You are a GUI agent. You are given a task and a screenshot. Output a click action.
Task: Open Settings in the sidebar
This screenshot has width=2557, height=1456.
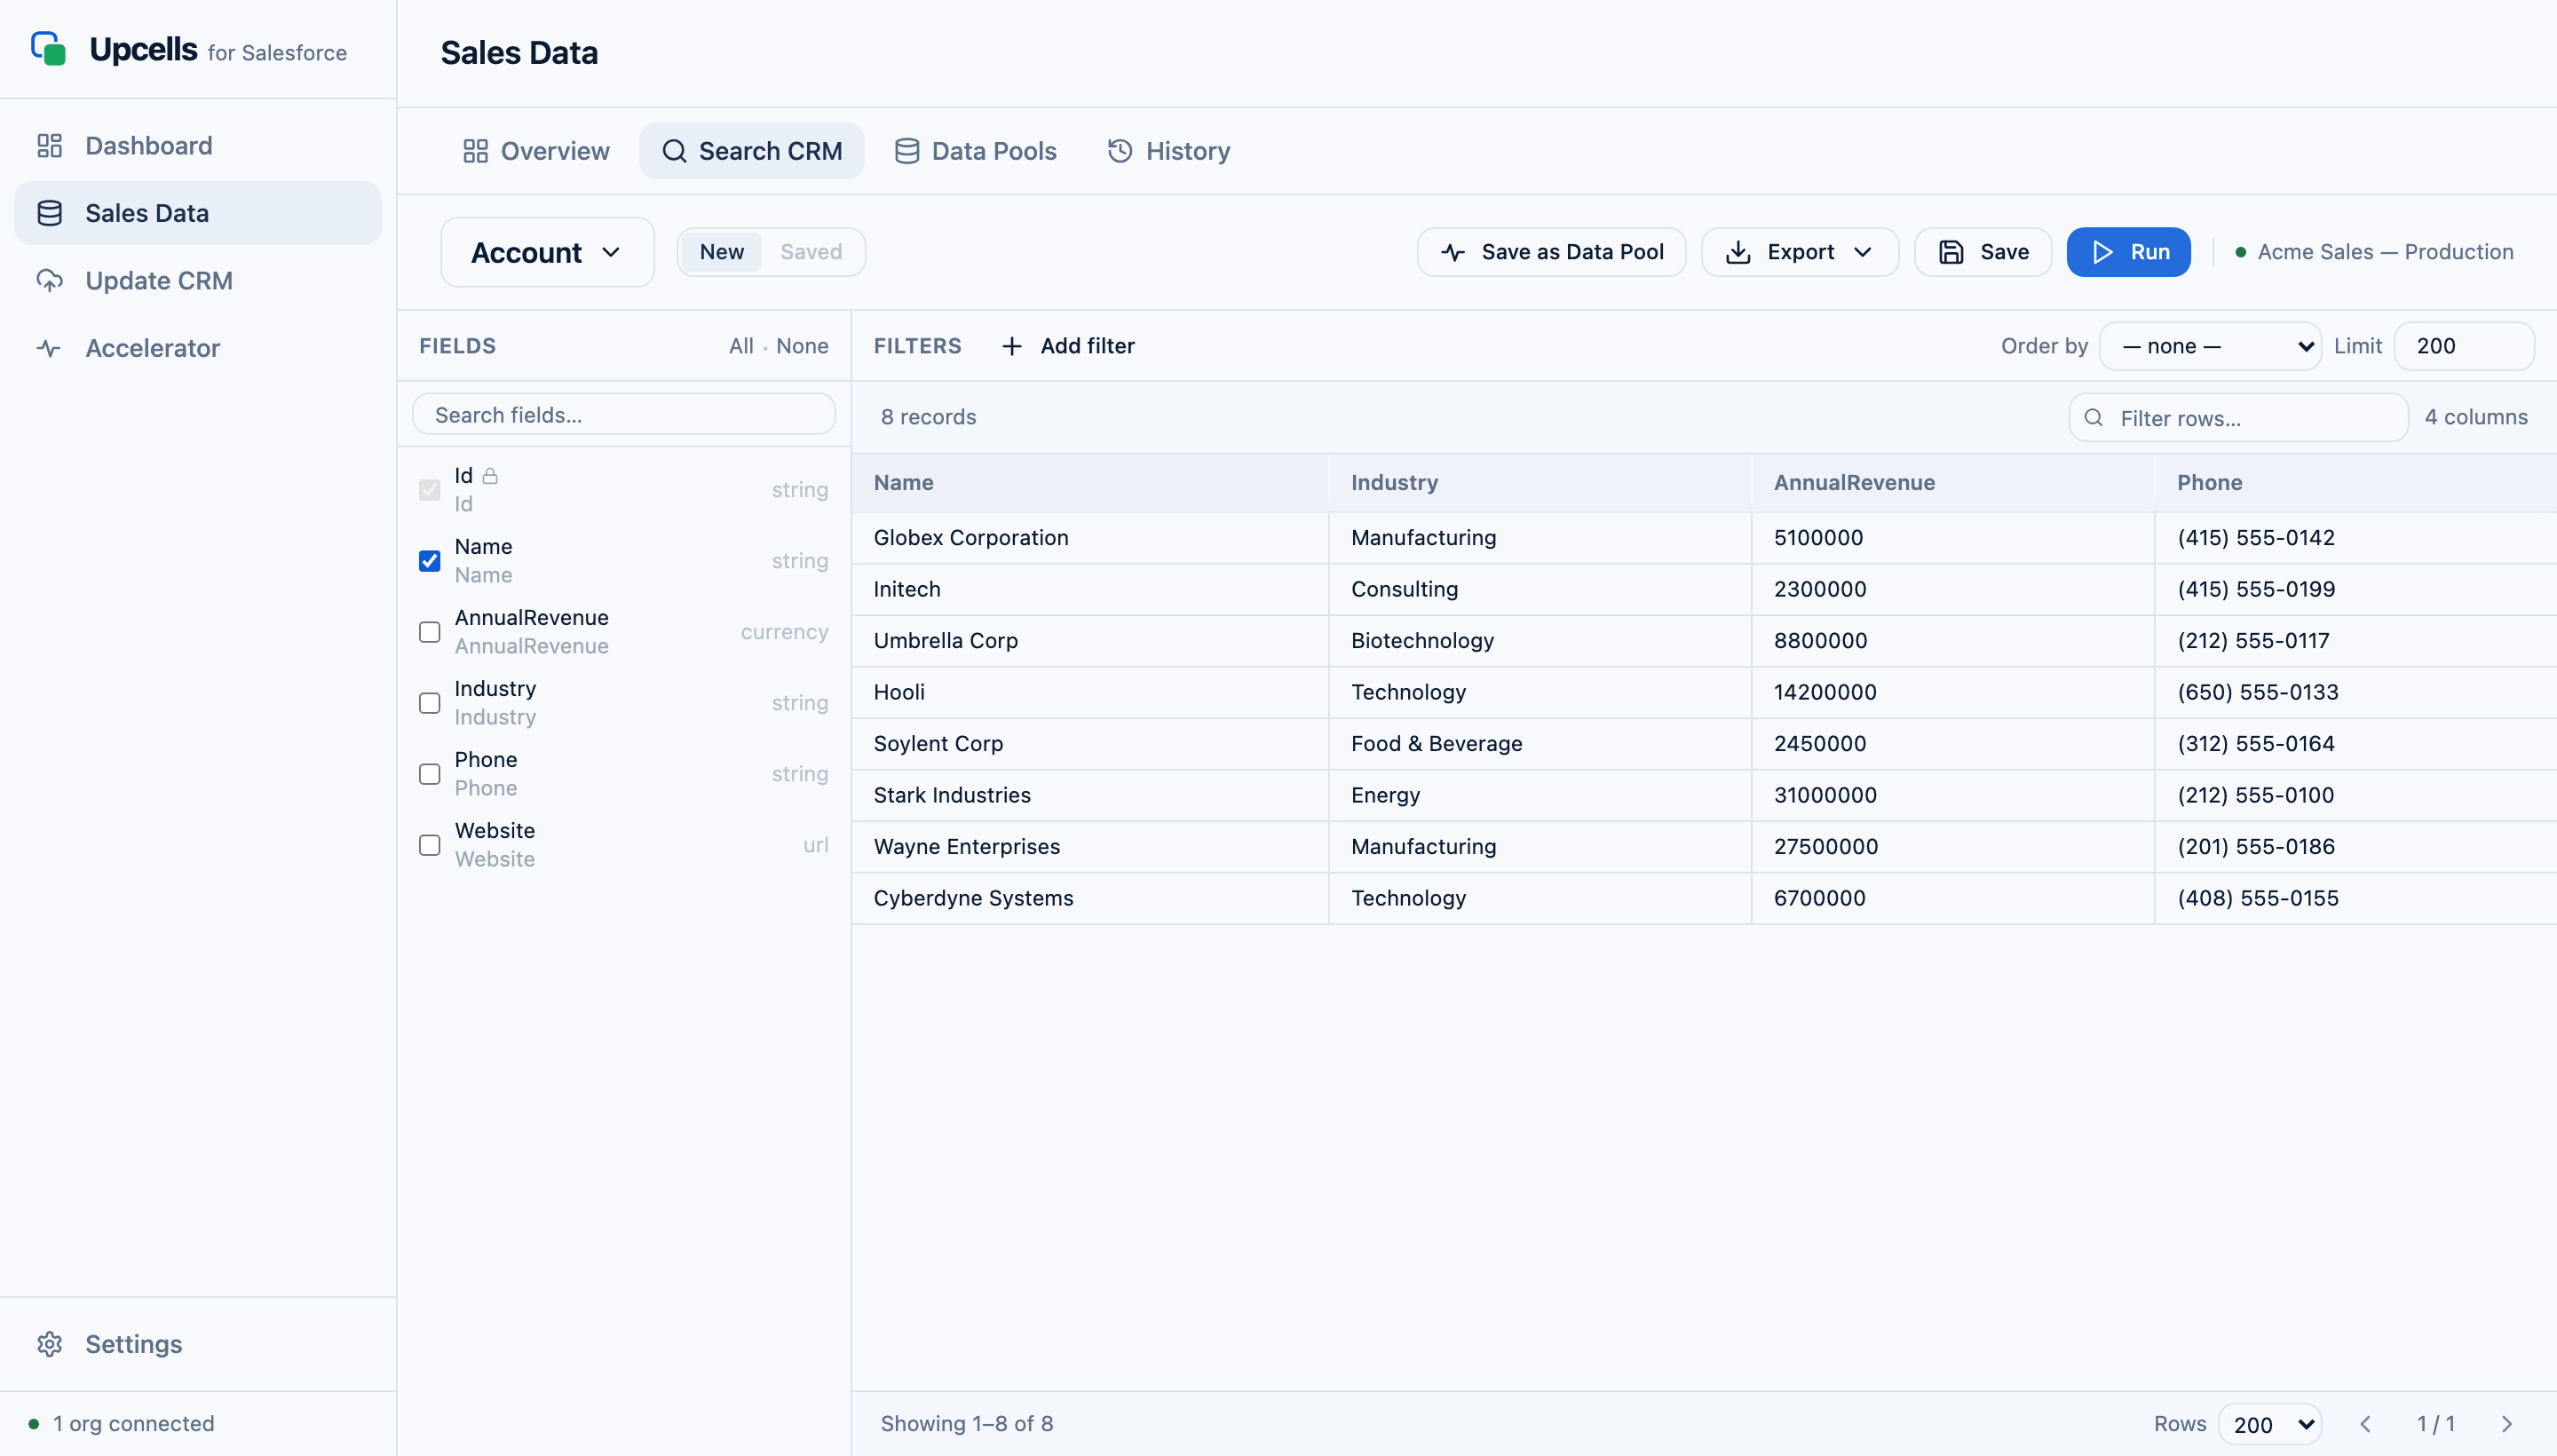pyautogui.click(x=198, y=1344)
